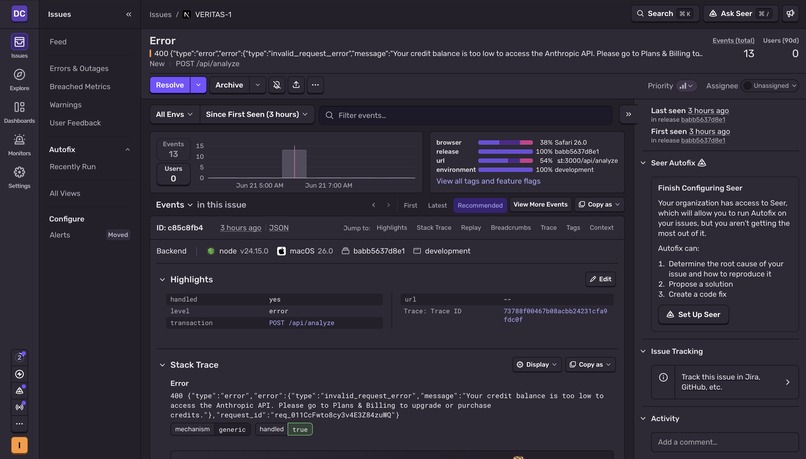Open the stack trace Display dropdown
Image resolution: width=806 pixels, height=459 pixels.
536,364
